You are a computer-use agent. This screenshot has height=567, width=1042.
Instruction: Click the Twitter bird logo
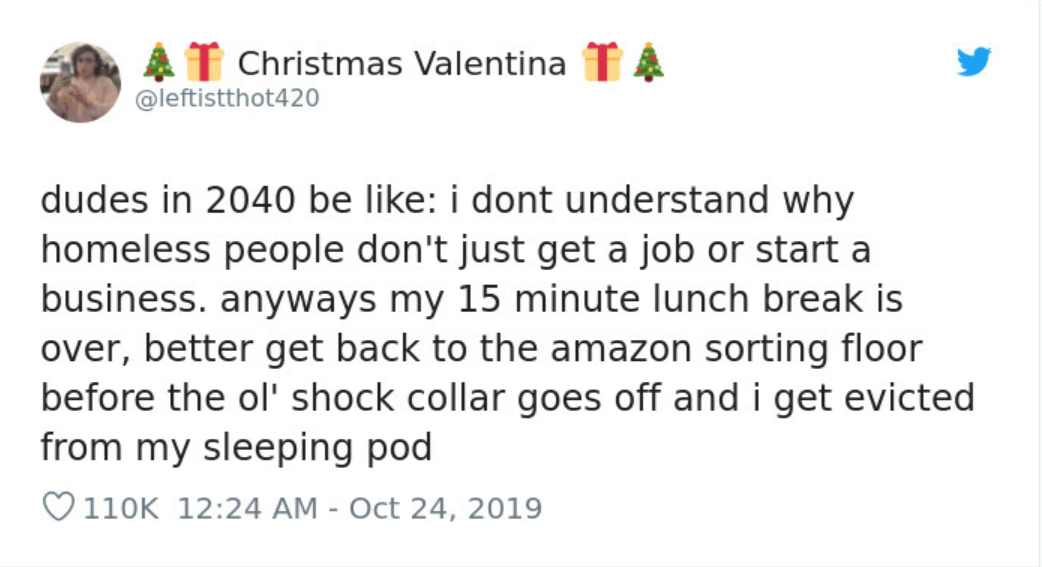coord(973,62)
